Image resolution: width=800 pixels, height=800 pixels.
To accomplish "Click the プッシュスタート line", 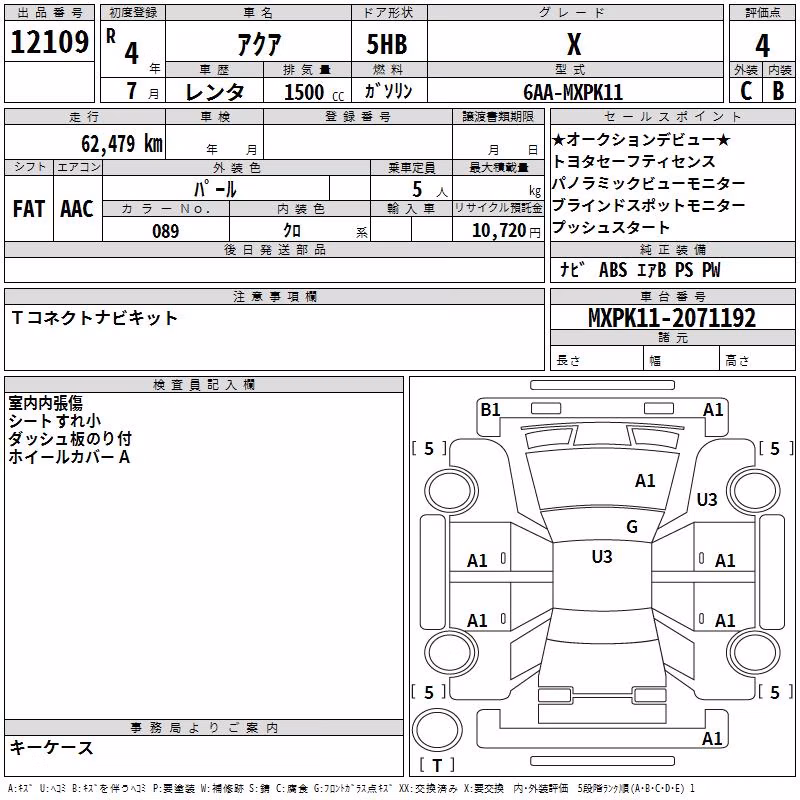I will click(x=611, y=227).
